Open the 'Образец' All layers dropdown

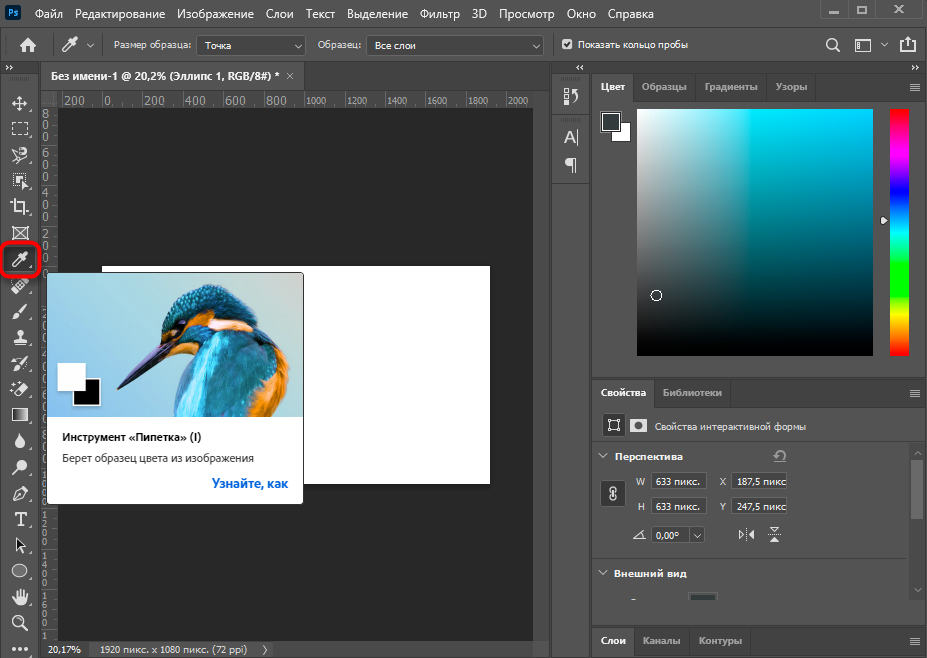coord(455,45)
